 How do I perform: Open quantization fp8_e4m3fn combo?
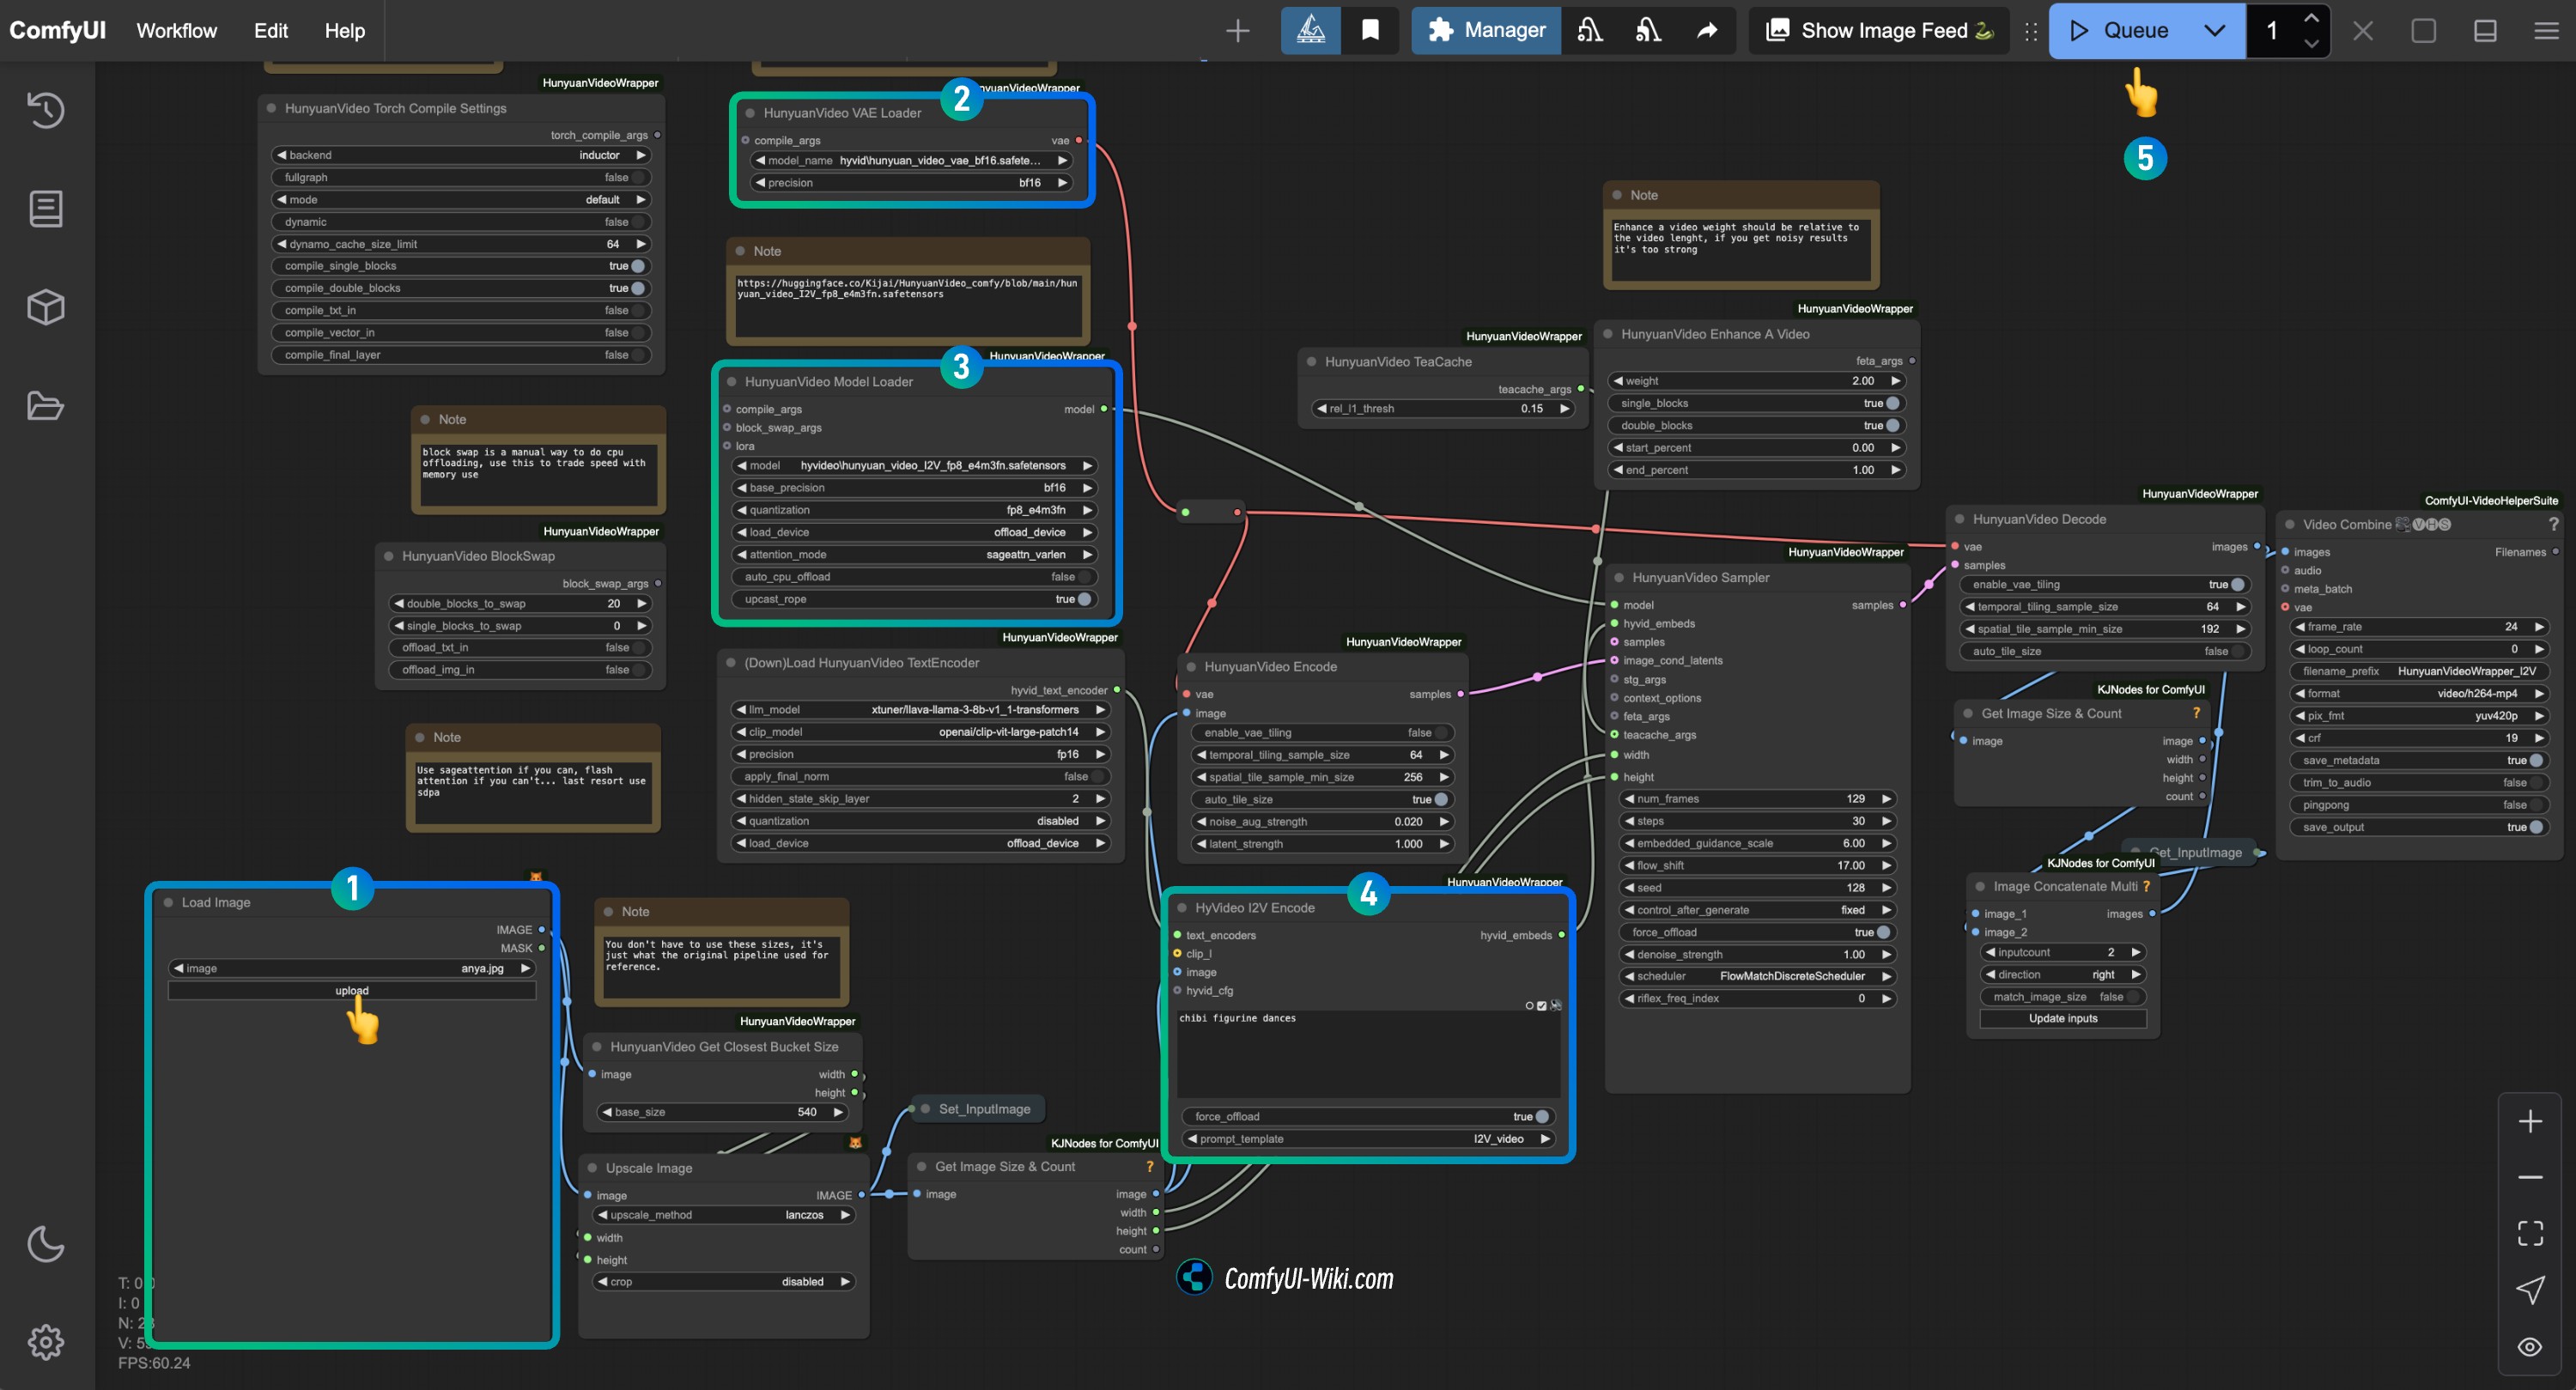point(914,510)
